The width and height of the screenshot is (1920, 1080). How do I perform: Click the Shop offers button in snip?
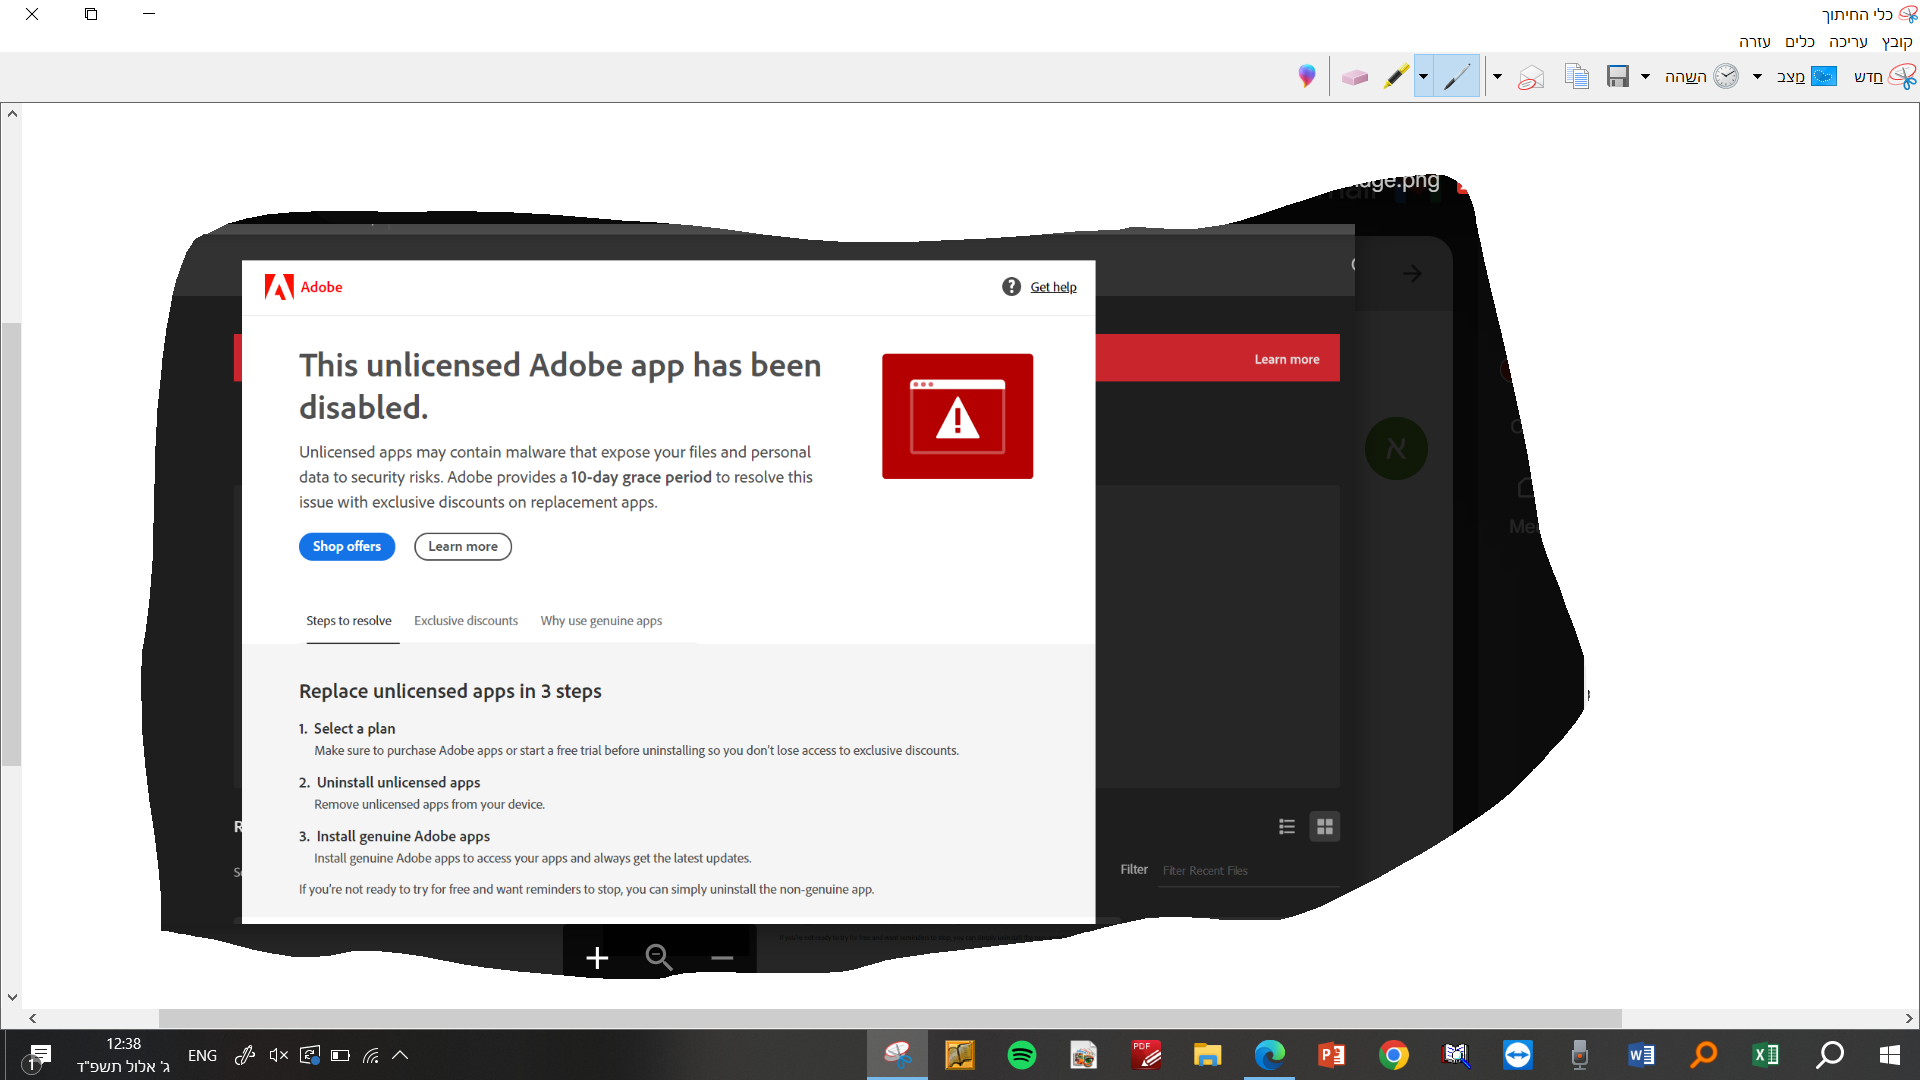[x=347, y=546]
